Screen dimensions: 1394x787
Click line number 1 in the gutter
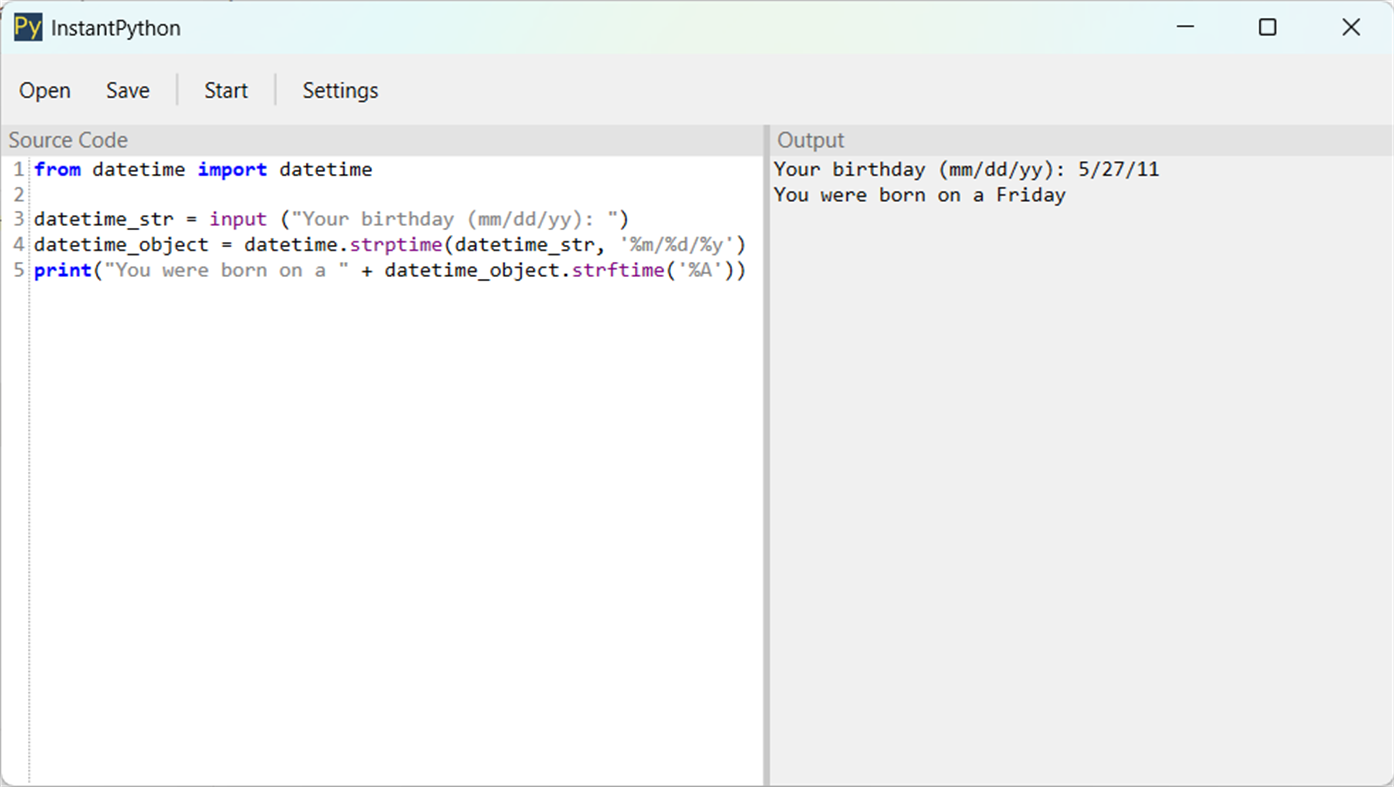coord(17,169)
